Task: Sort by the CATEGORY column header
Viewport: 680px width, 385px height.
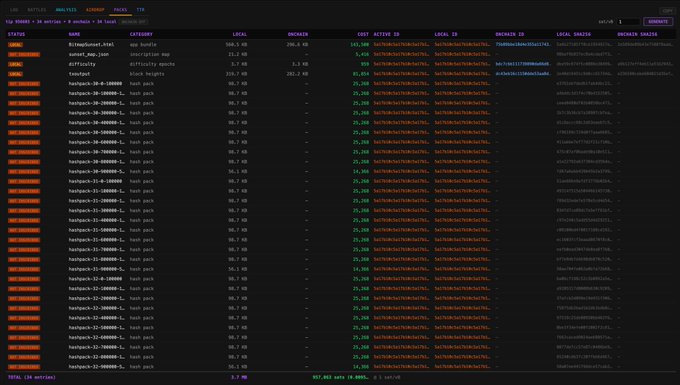Action: [x=141, y=34]
